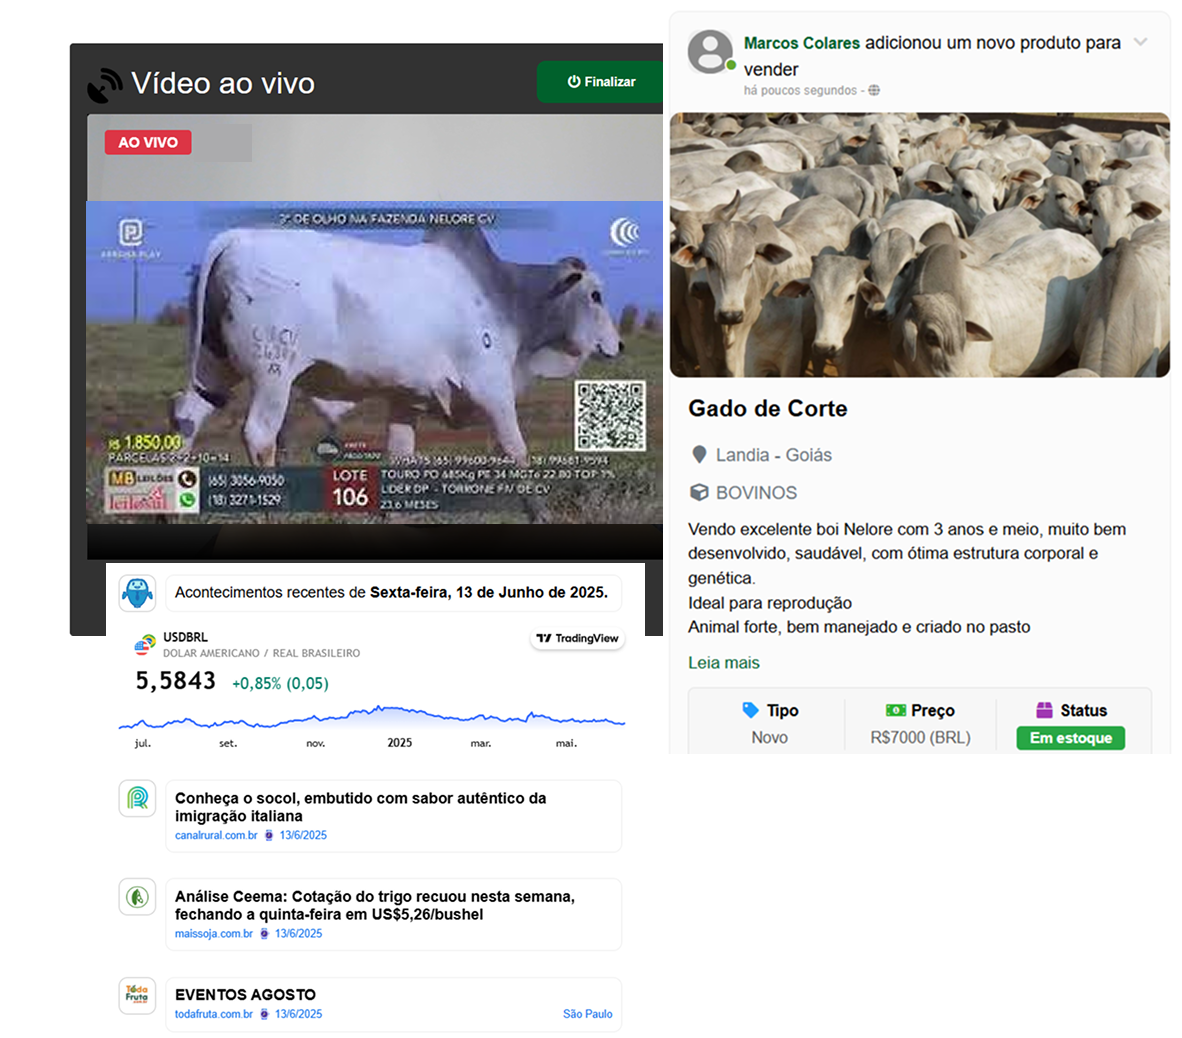Click the red AO VIVO badge
Screen dimensions: 1182x1038
148,142
